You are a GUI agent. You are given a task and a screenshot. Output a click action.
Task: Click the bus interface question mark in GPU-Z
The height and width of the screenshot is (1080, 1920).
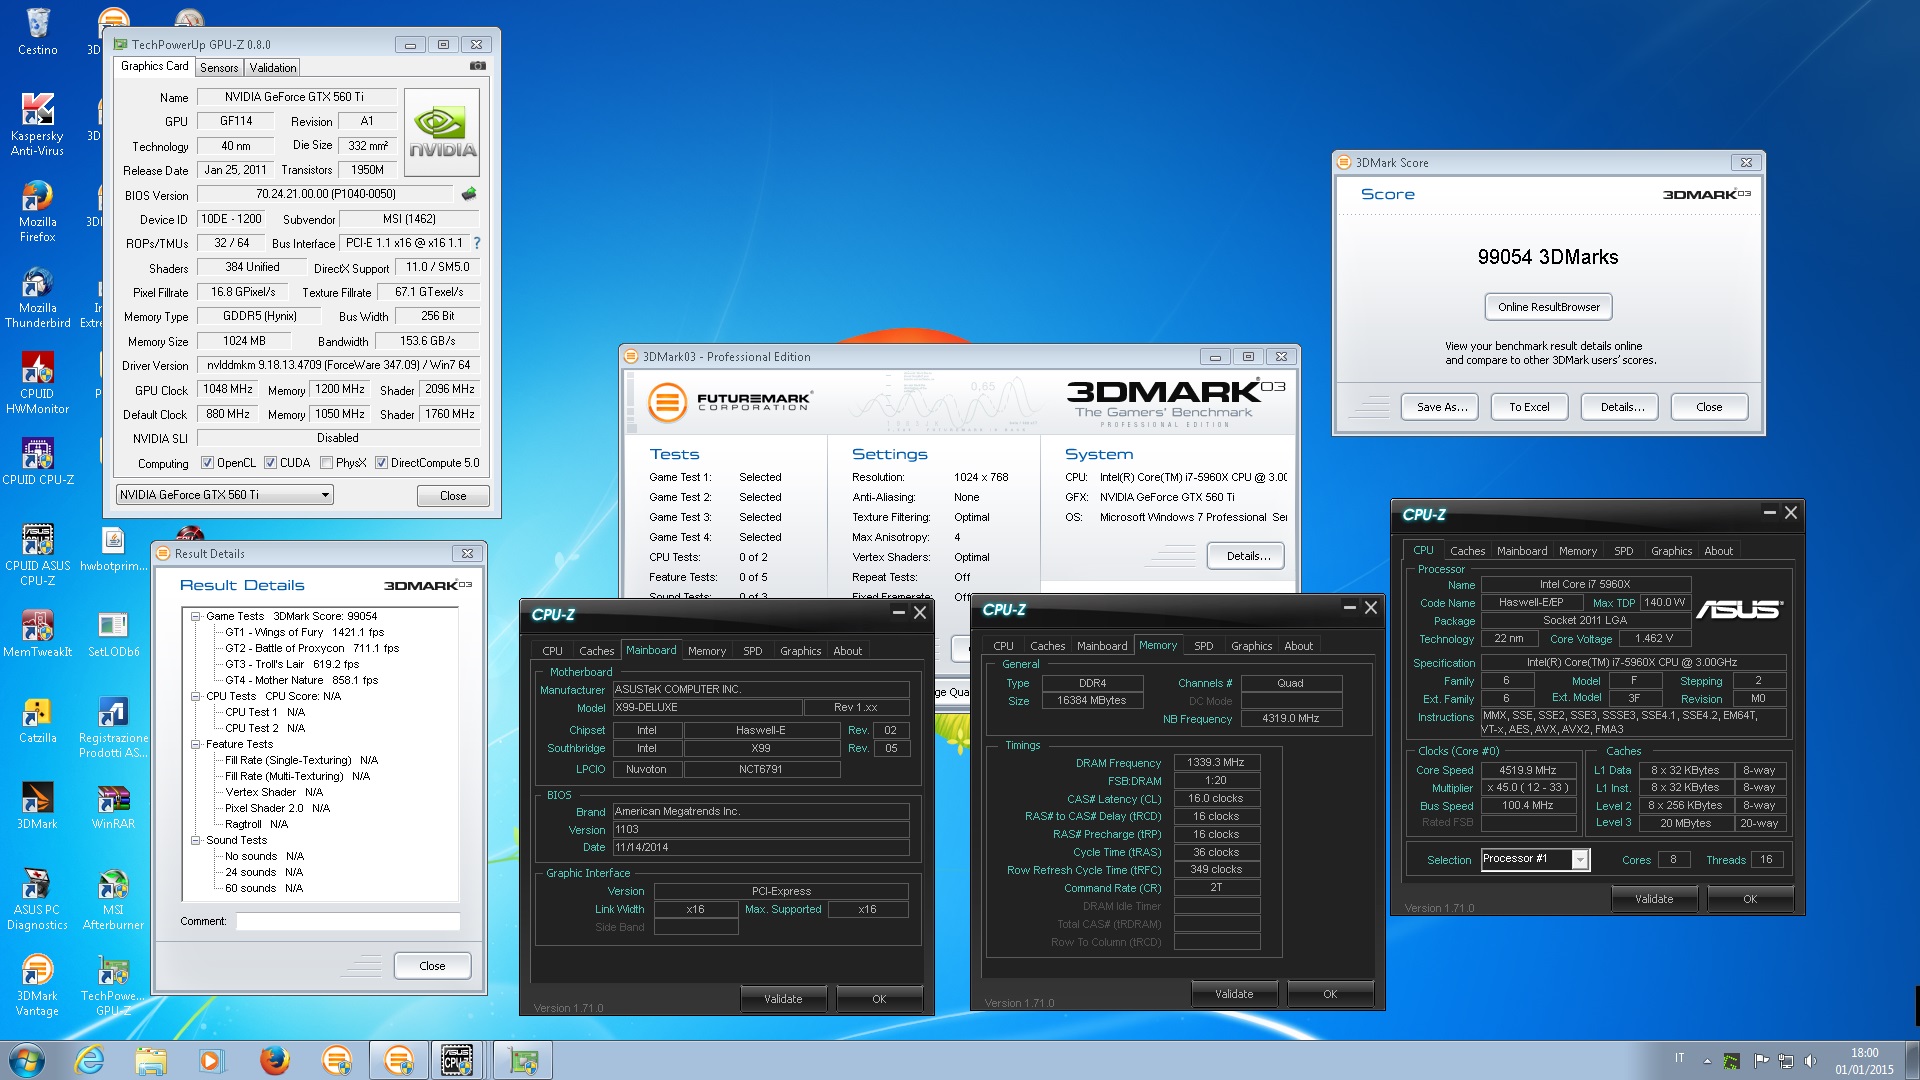477,243
